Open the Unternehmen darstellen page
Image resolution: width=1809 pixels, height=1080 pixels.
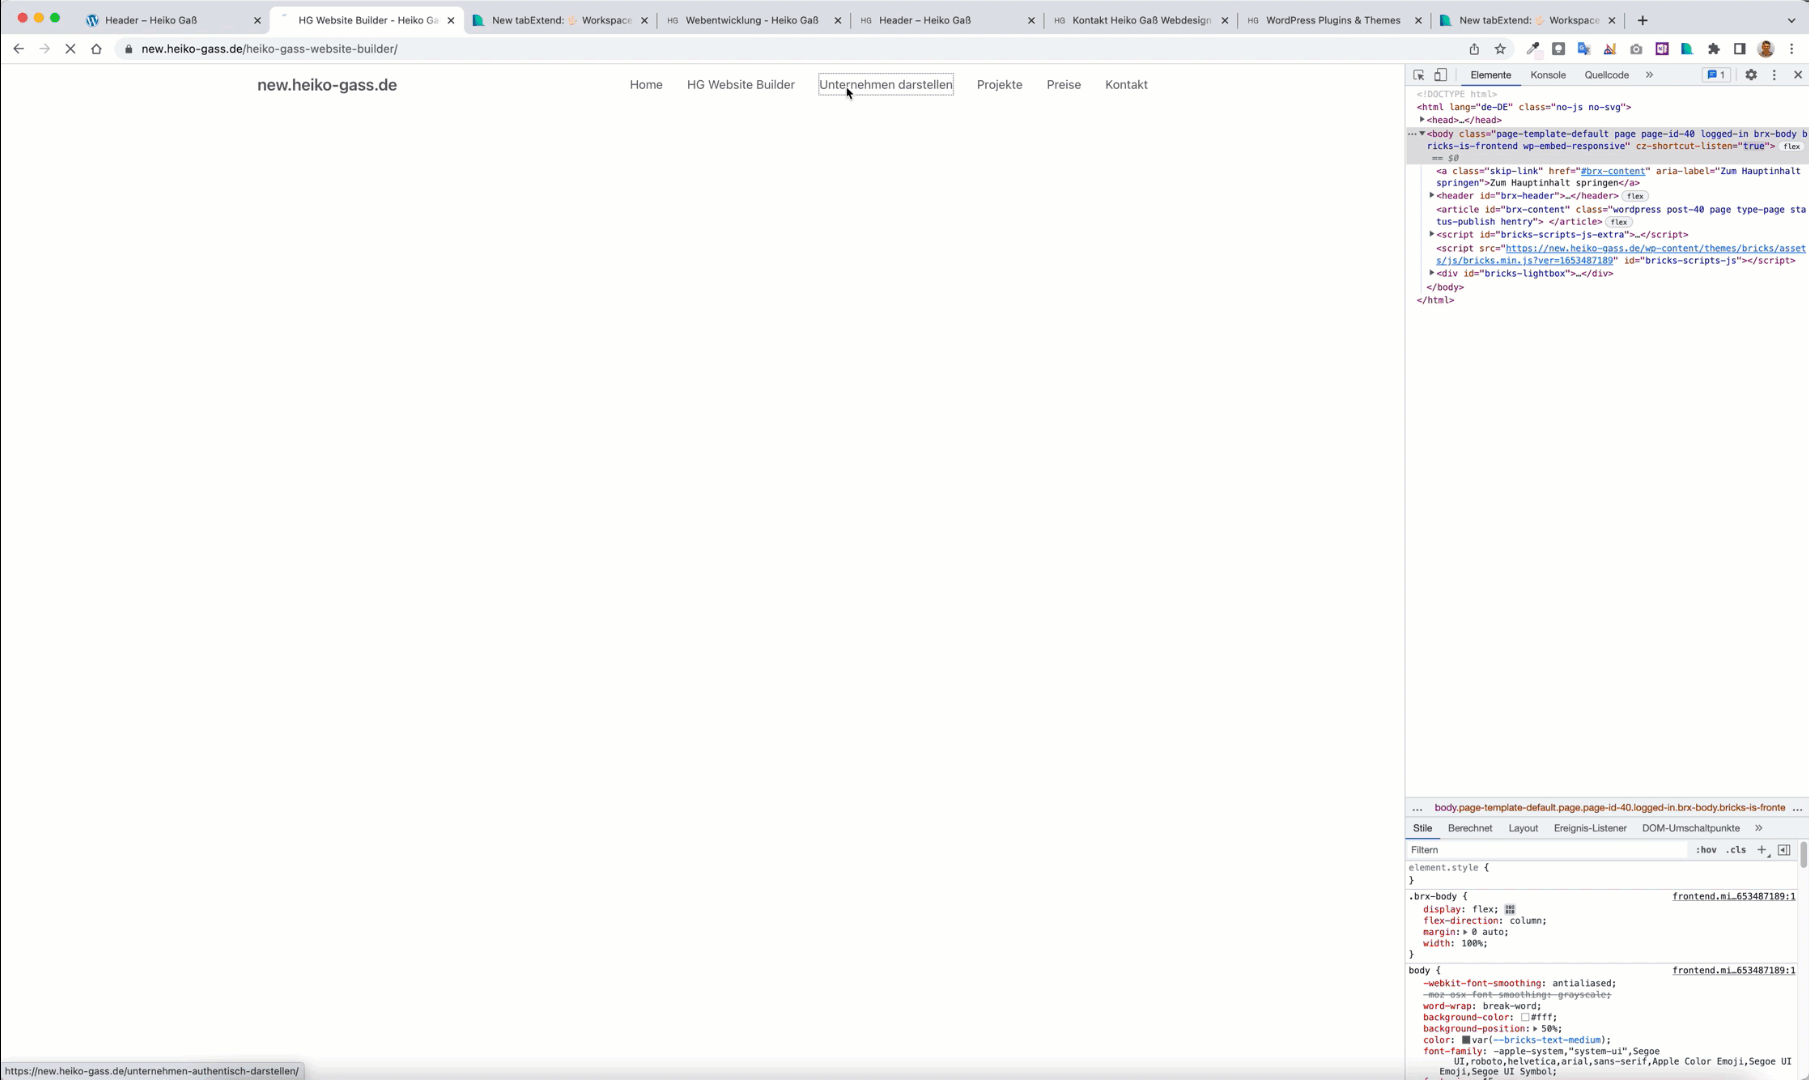coord(886,85)
